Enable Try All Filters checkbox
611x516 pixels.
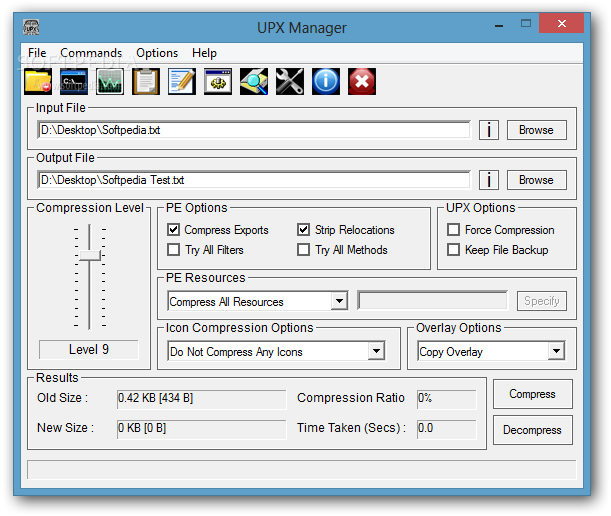coord(173,249)
